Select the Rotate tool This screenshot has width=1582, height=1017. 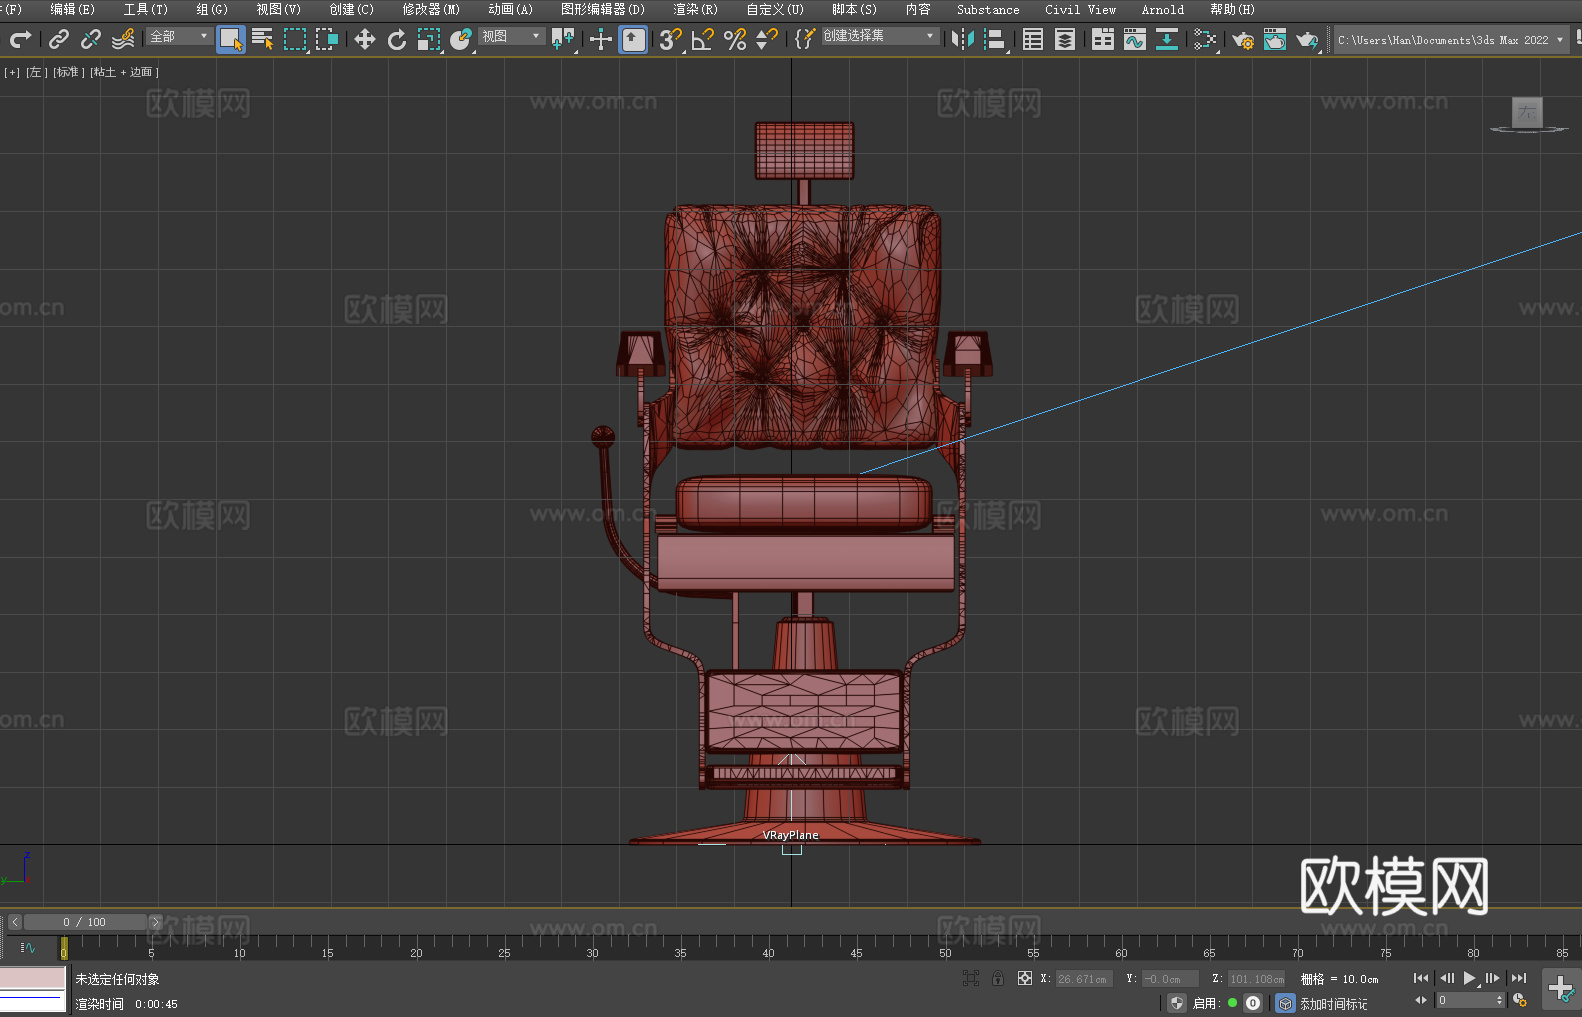coord(397,39)
